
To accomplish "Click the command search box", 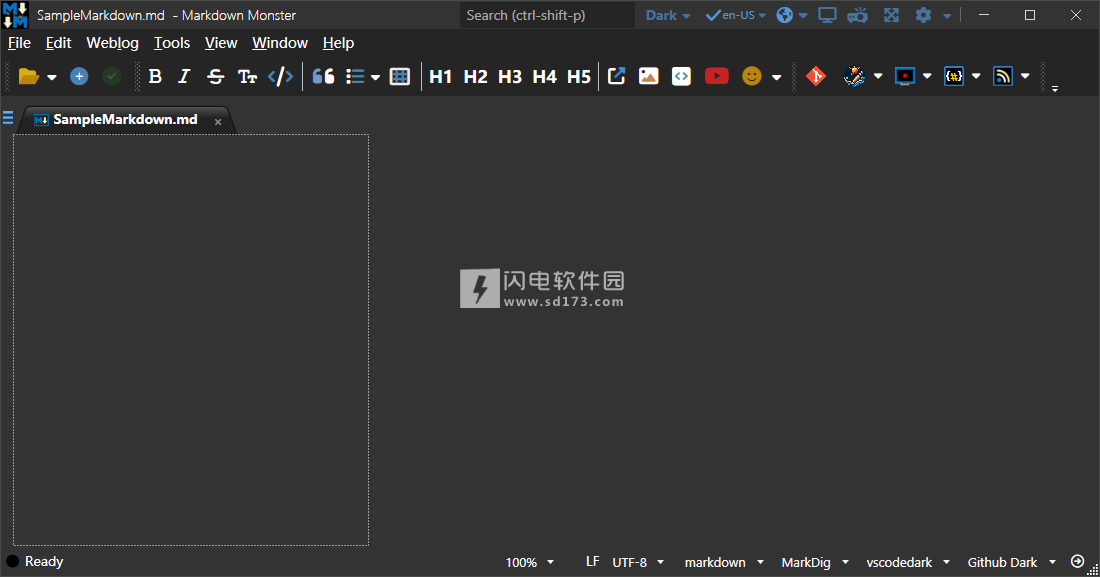I will click(546, 15).
